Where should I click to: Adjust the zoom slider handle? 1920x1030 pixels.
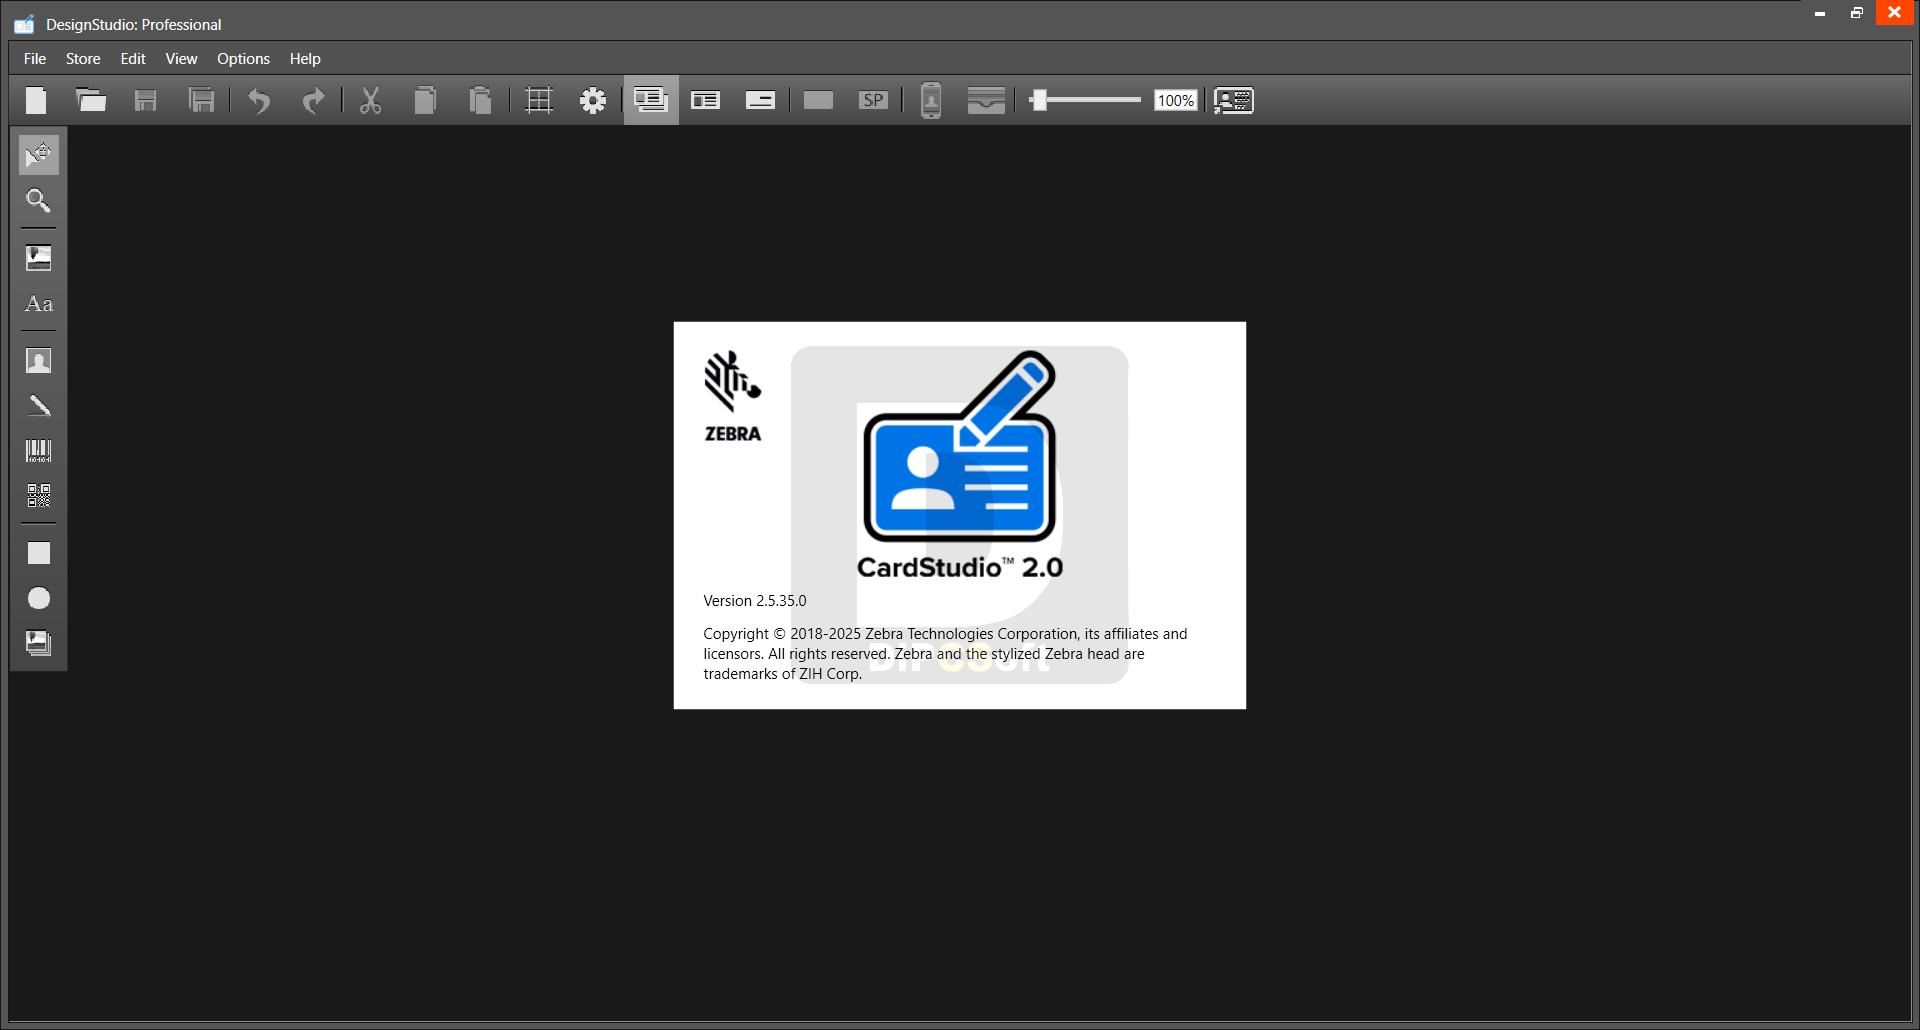pos(1039,100)
